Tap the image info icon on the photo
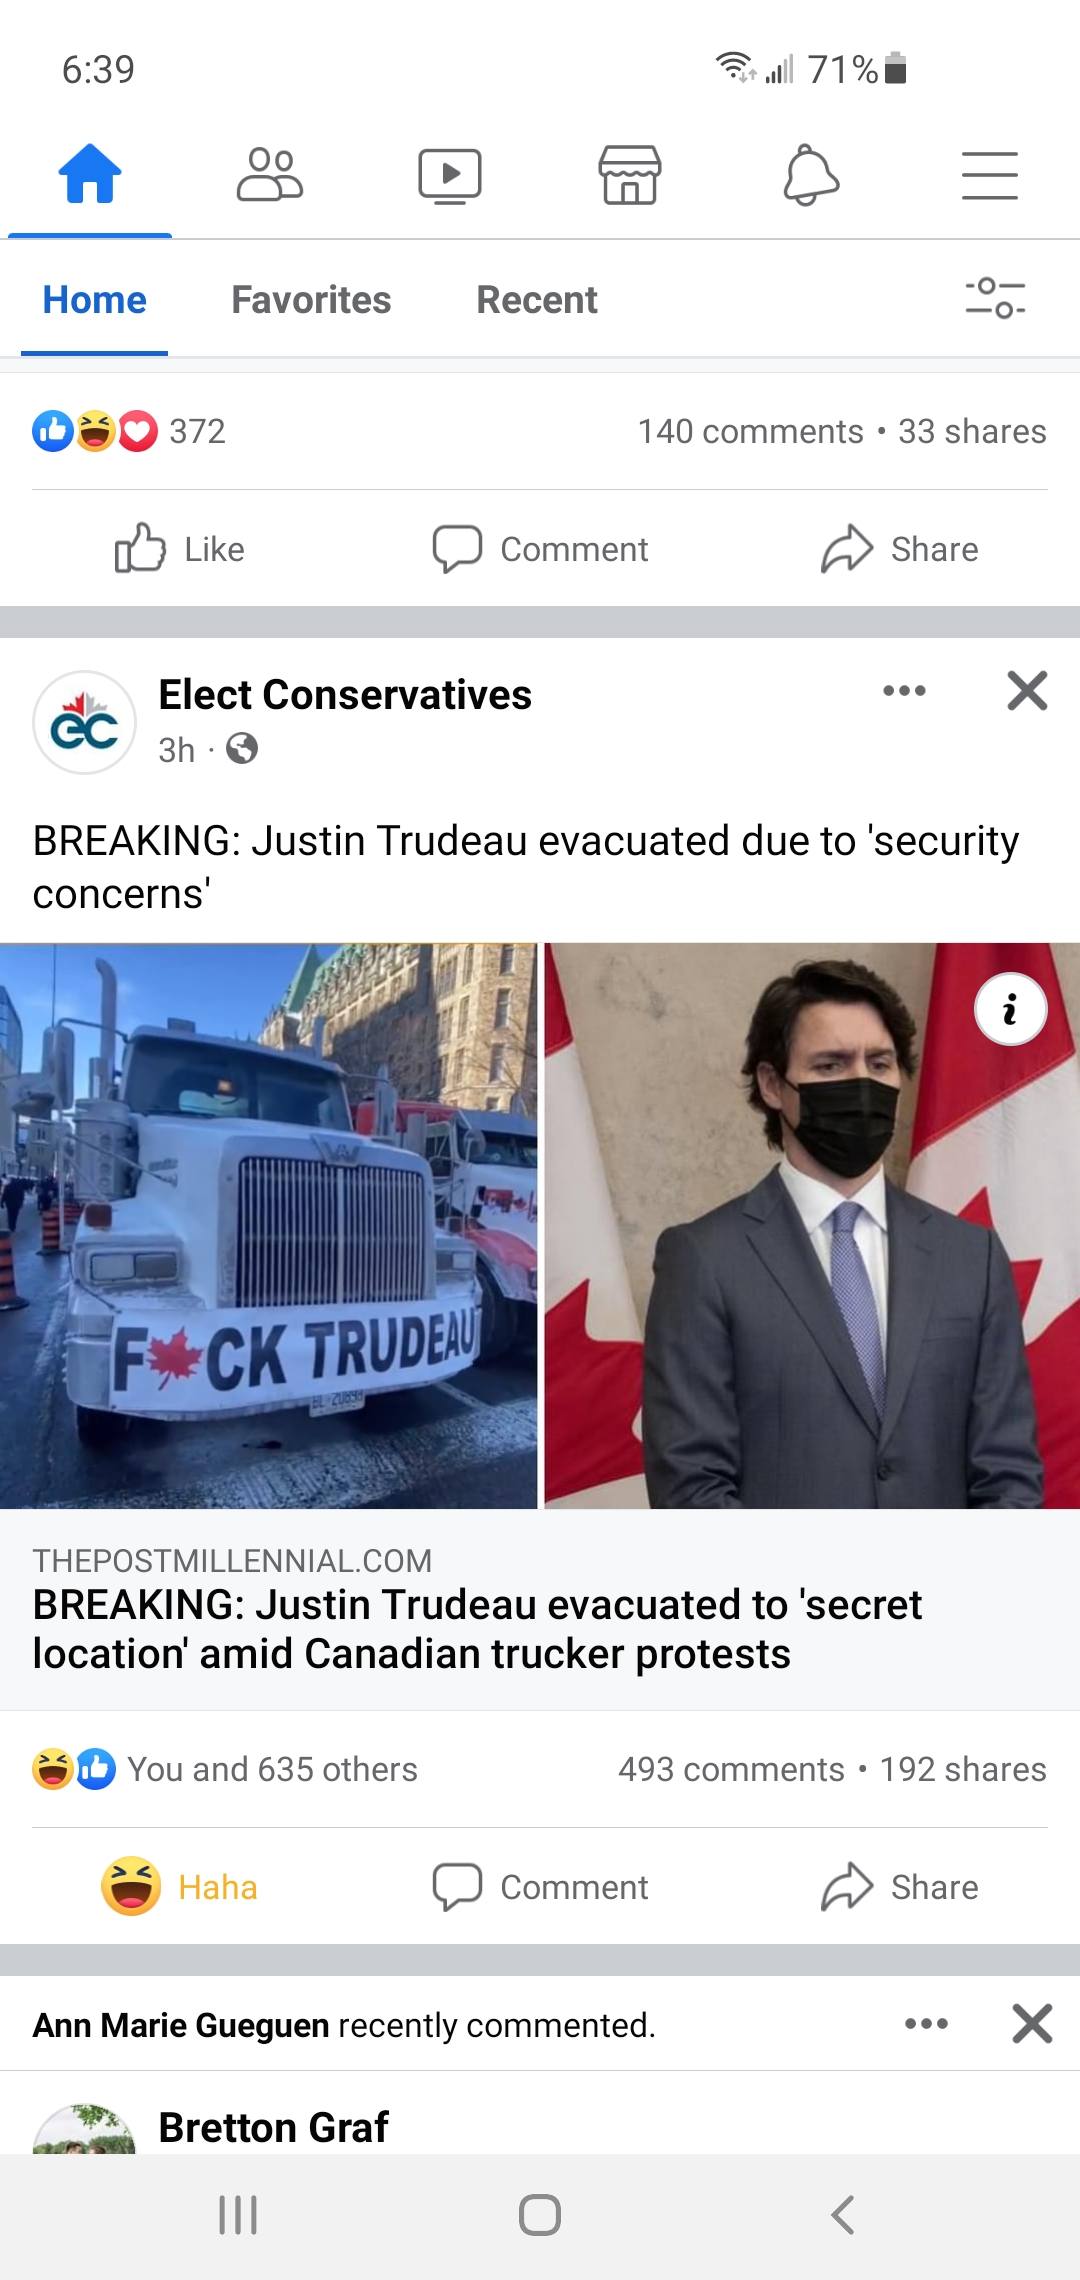Image resolution: width=1080 pixels, height=2280 pixels. pos(1011,1009)
